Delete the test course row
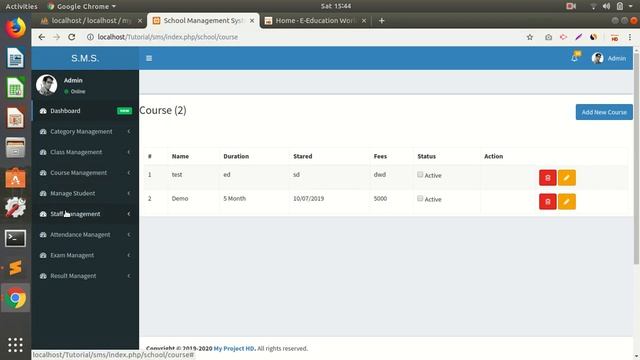Screen dimensions: 640x360 click(x=548, y=178)
